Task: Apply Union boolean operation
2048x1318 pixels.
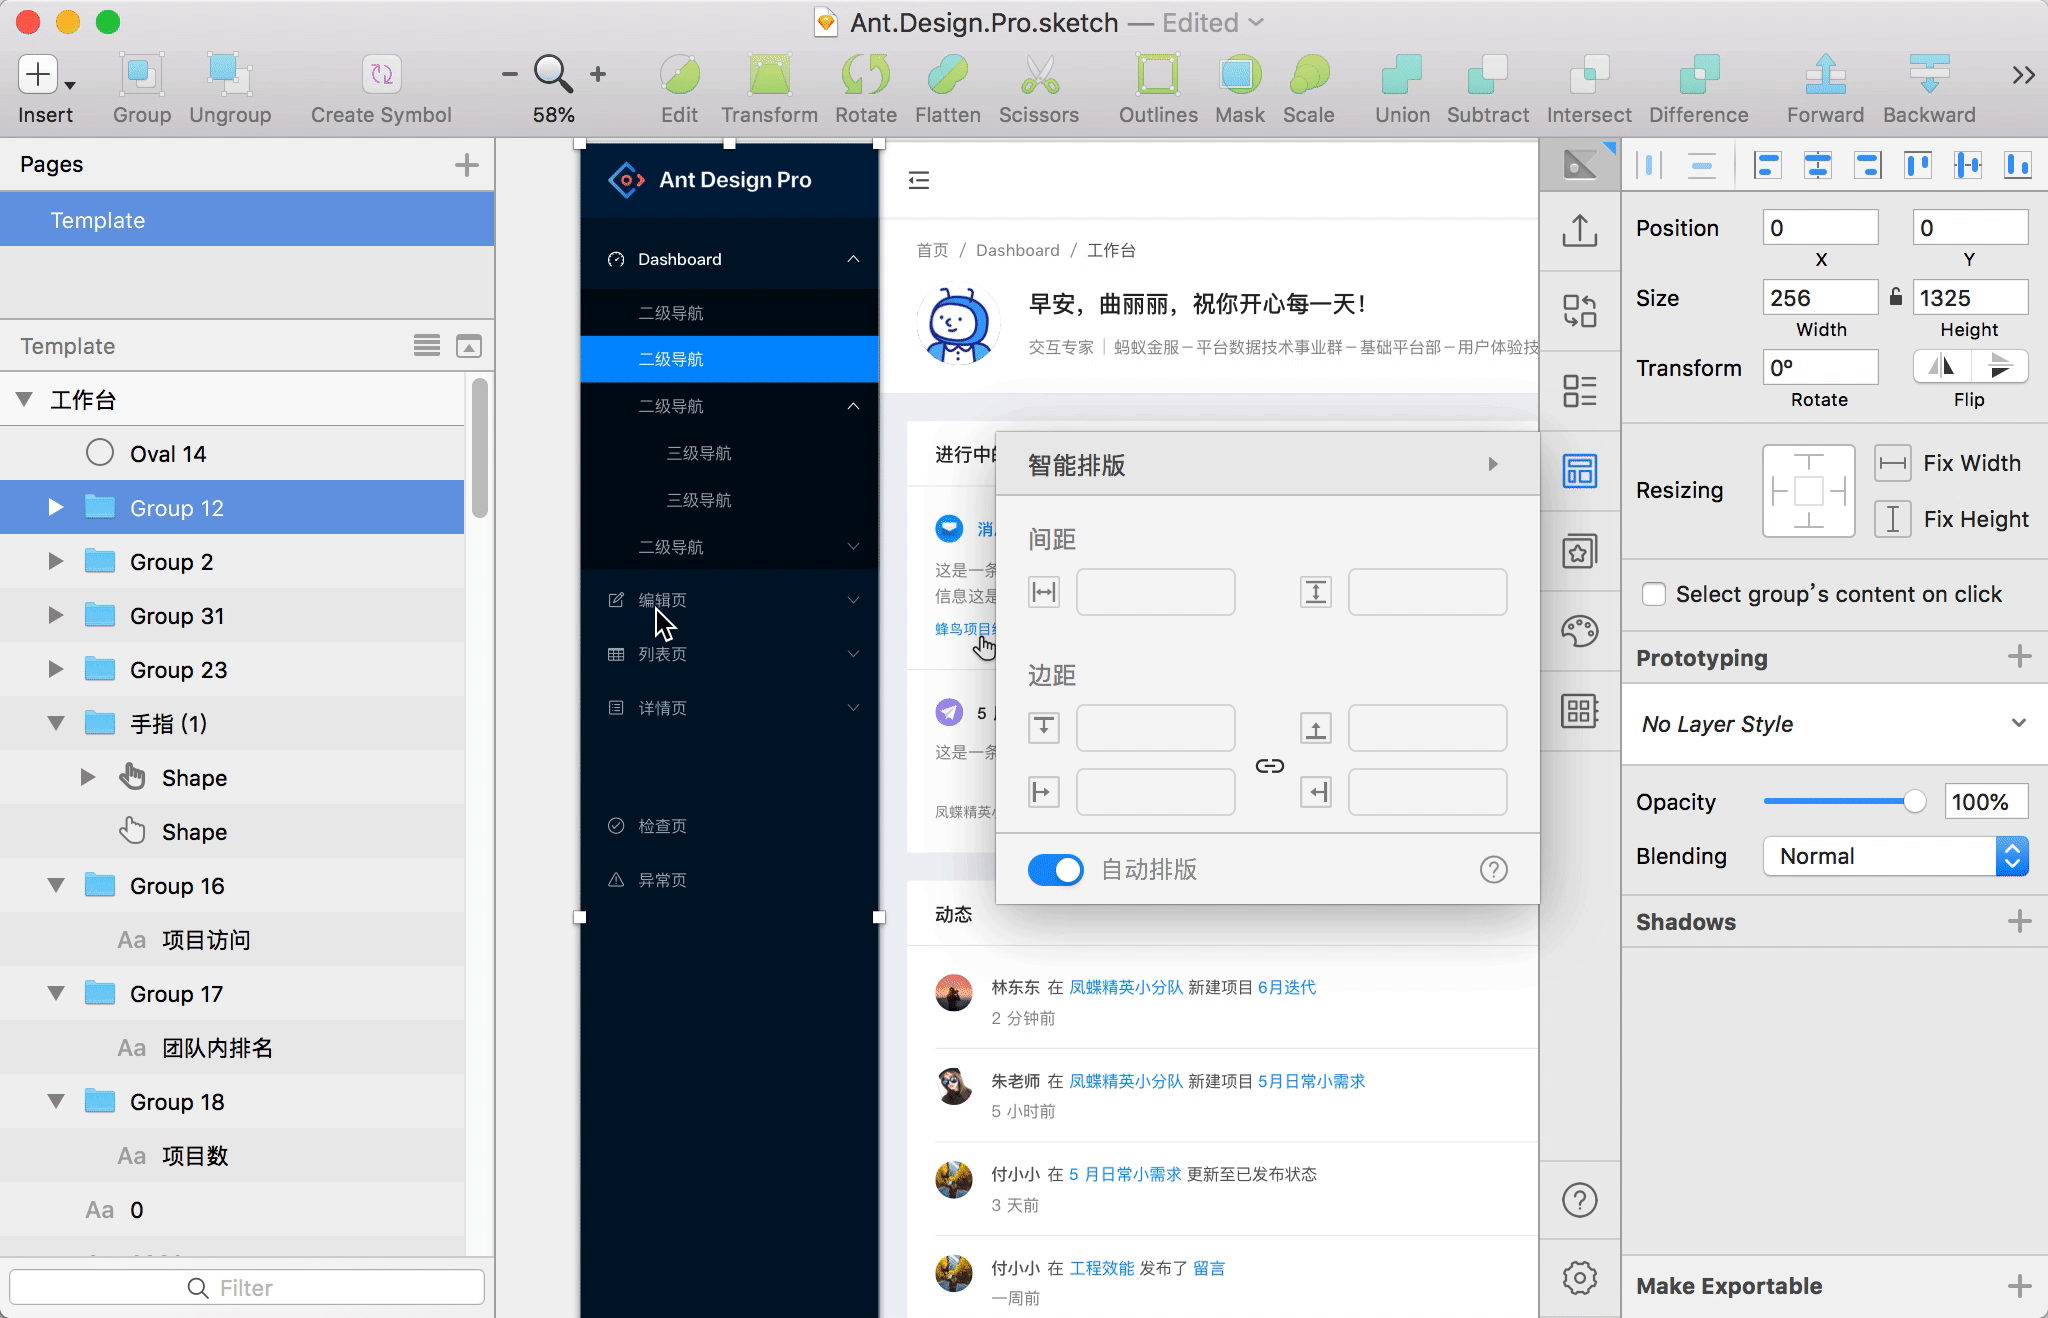Action: click(1402, 75)
